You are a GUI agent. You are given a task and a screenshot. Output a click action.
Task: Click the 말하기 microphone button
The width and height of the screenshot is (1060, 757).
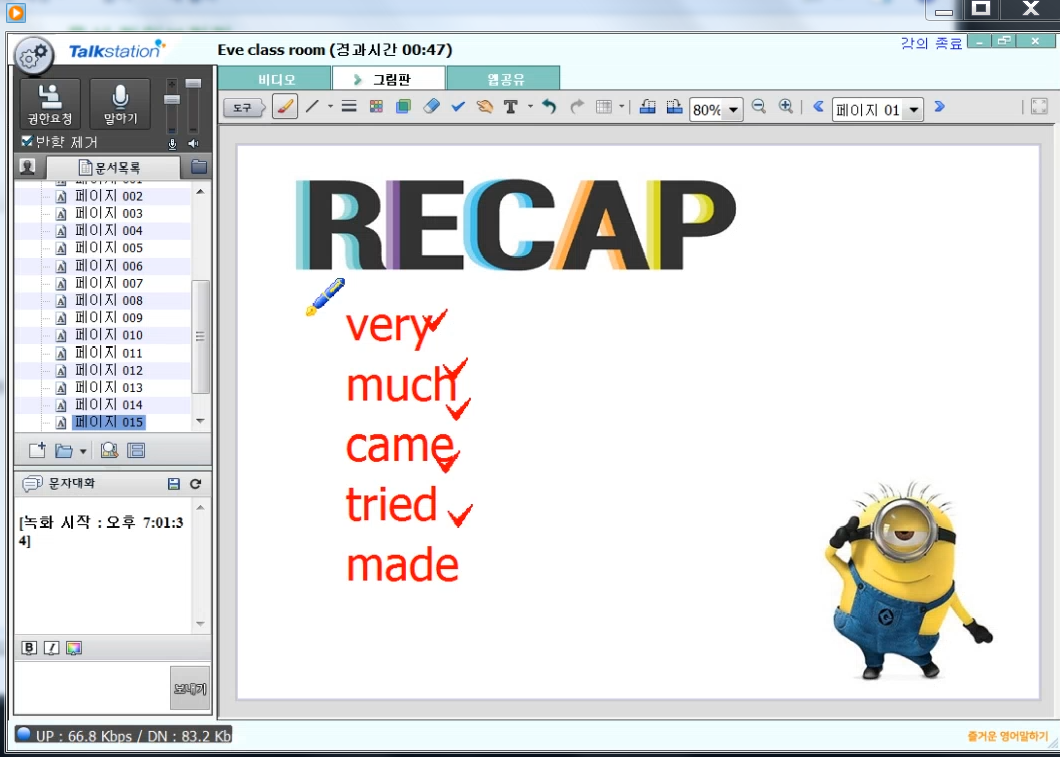(120, 104)
